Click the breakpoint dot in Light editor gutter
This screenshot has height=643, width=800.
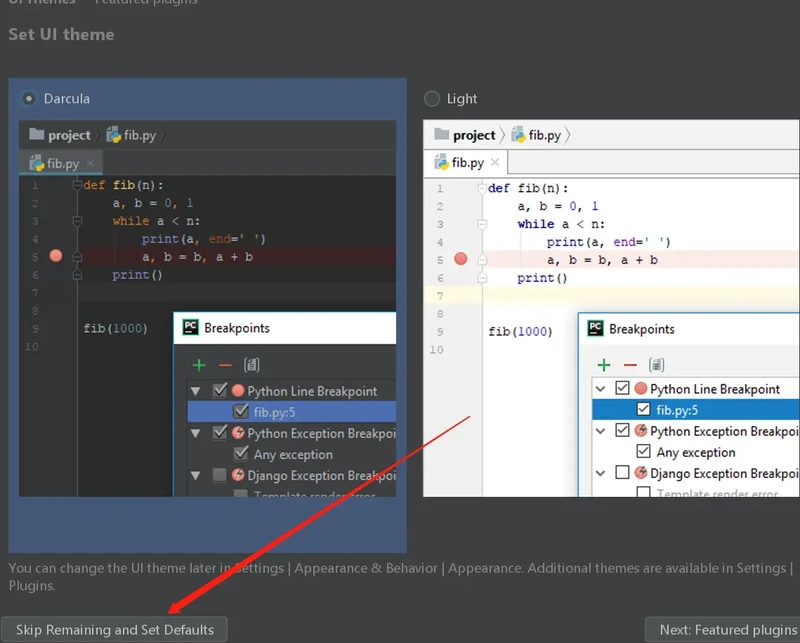click(x=461, y=259)
